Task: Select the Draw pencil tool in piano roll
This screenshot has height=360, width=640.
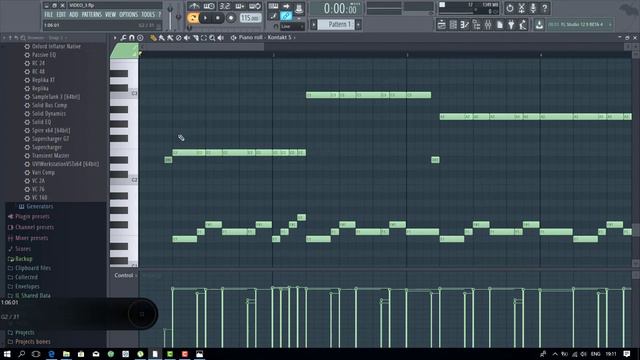Action: 153,38
